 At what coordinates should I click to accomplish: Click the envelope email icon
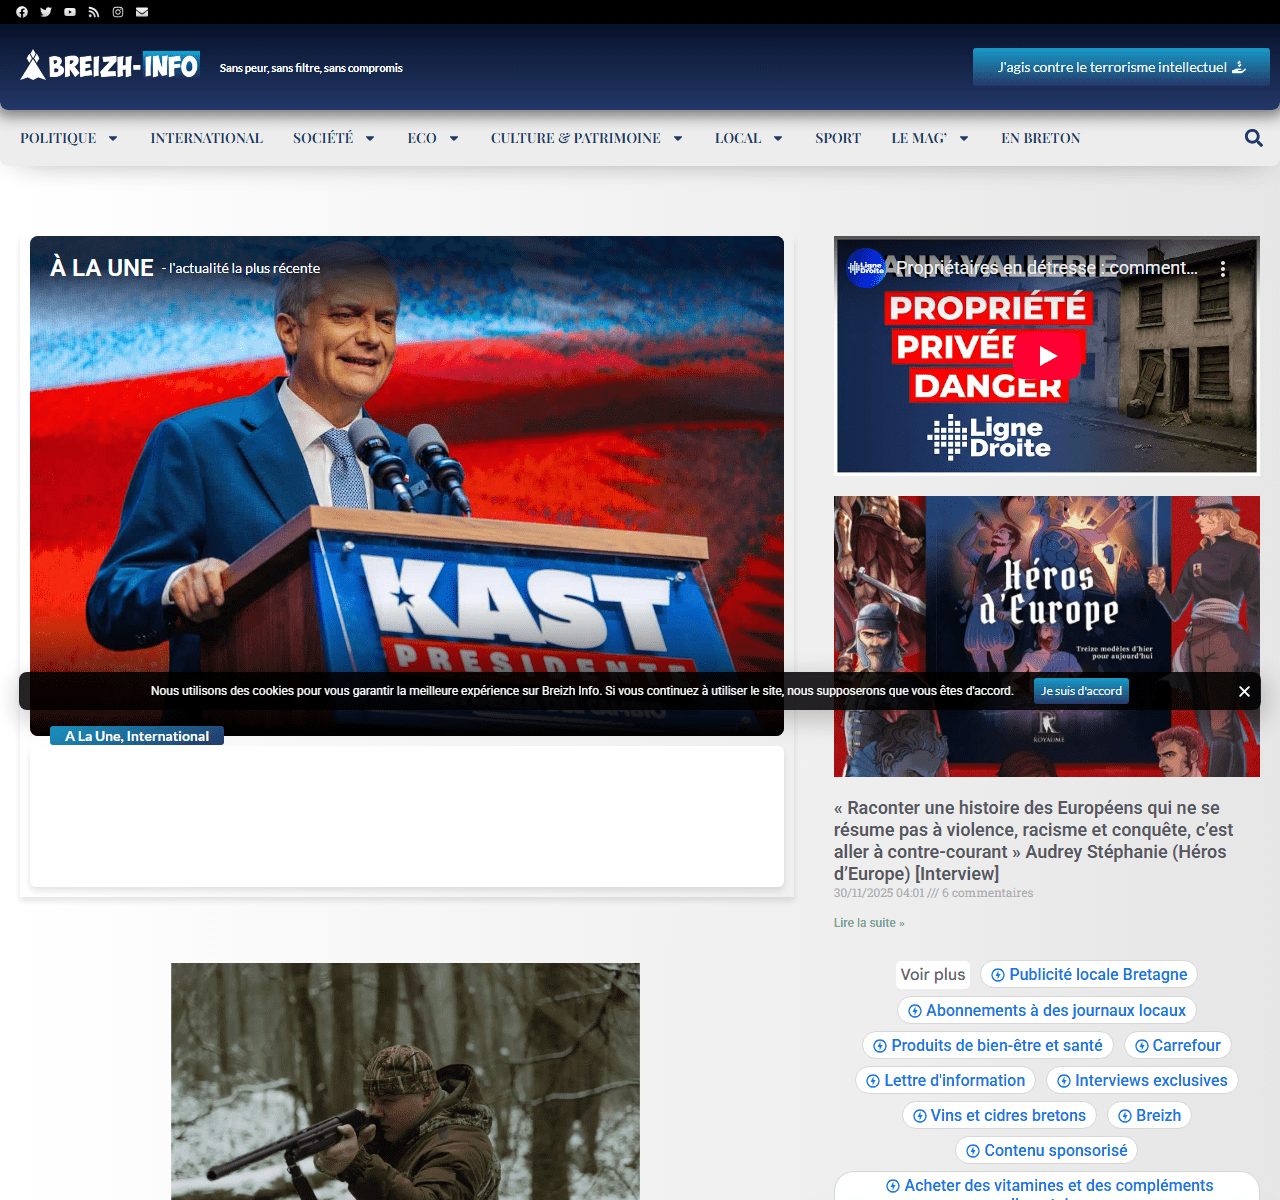pos(142,12)
